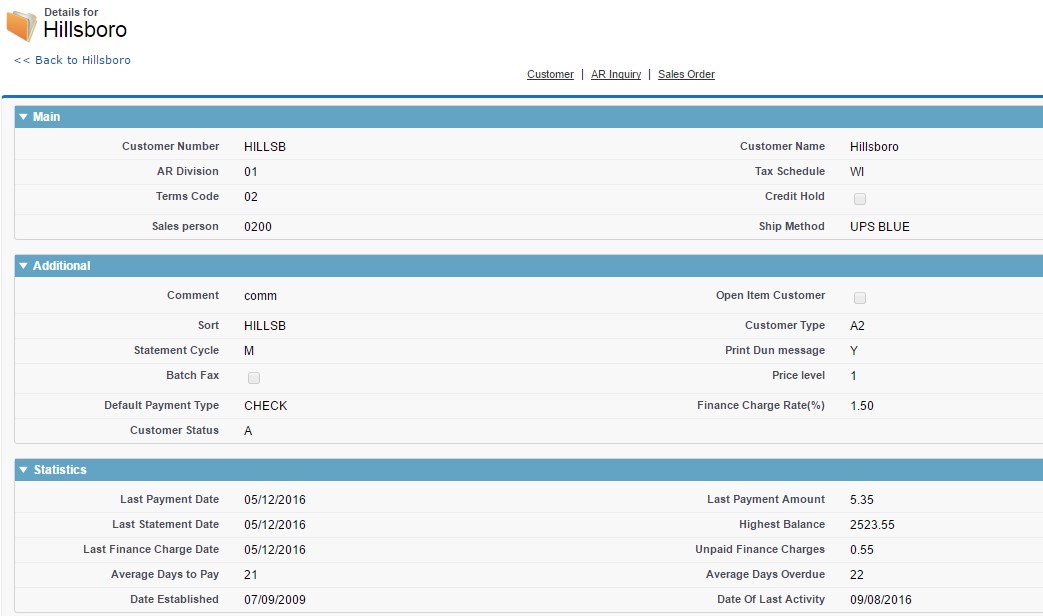Open the AR Inquiry link
This screenshot has height=616, width=1043.
616,74
